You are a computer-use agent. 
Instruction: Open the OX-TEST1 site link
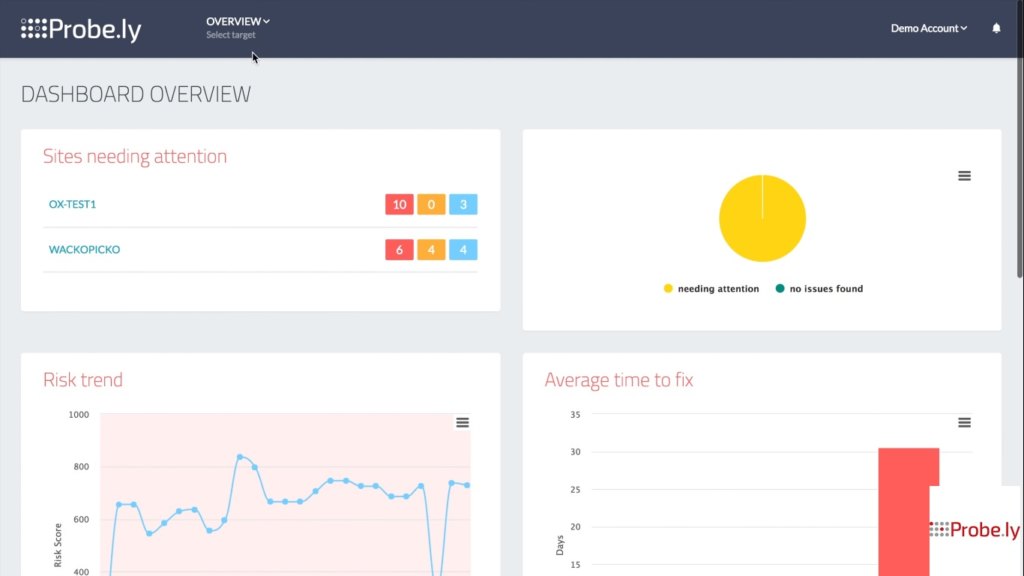(x=71, y=203)
